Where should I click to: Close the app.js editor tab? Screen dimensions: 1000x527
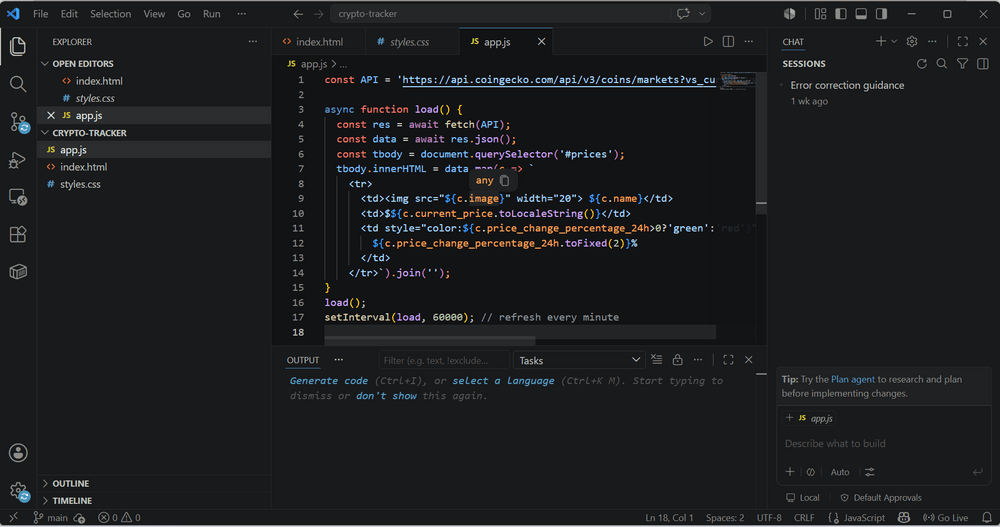(541, 41)
